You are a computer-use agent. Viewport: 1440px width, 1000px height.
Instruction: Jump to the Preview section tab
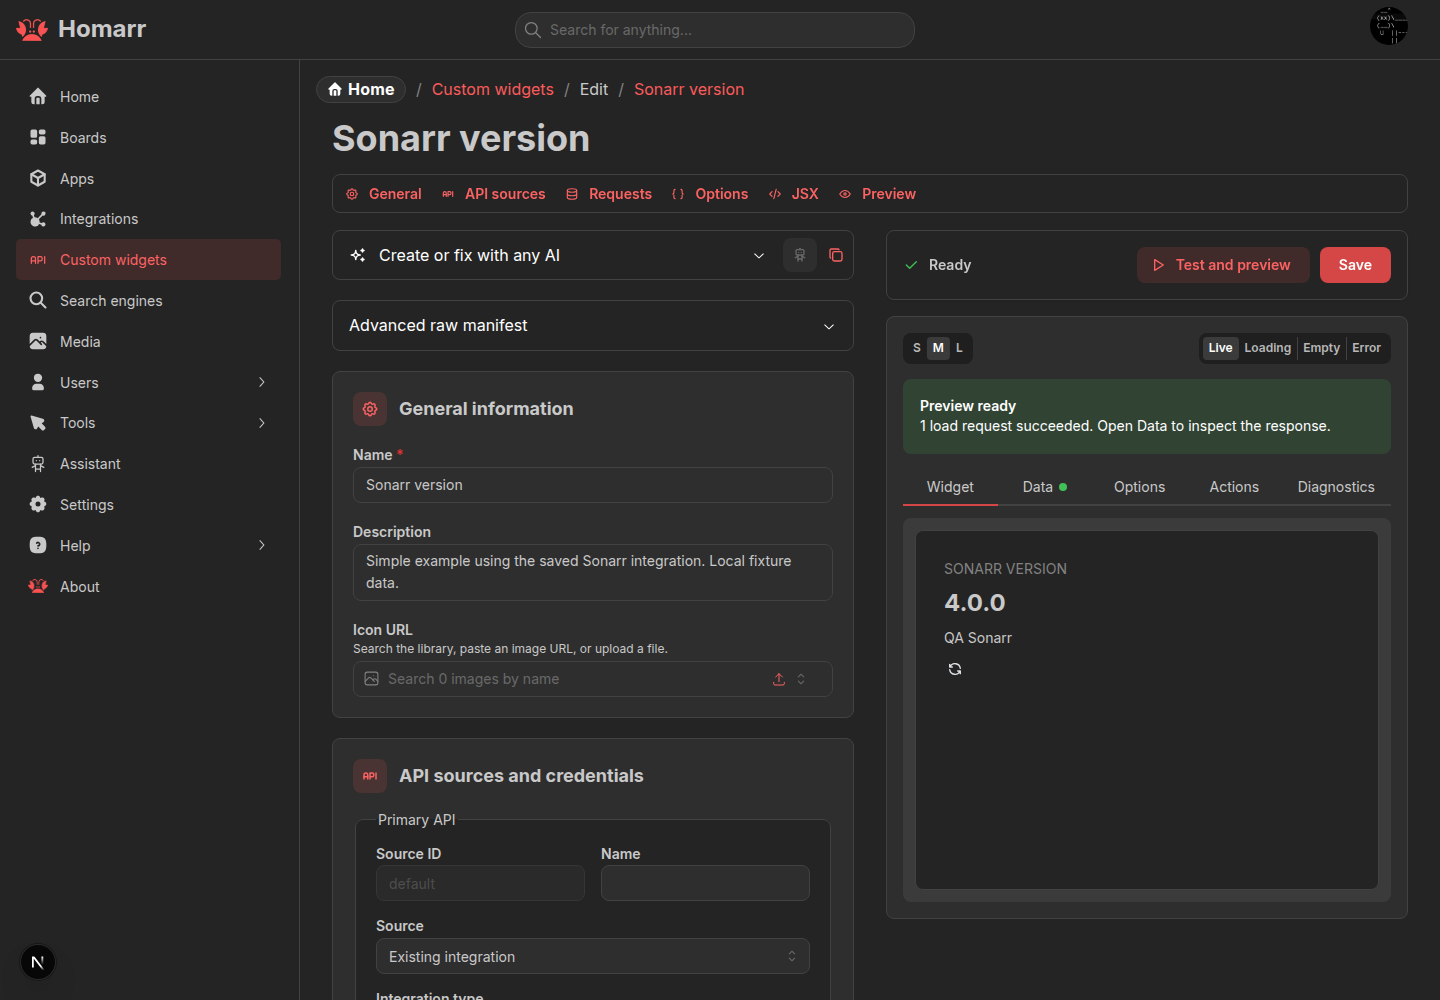877,194
